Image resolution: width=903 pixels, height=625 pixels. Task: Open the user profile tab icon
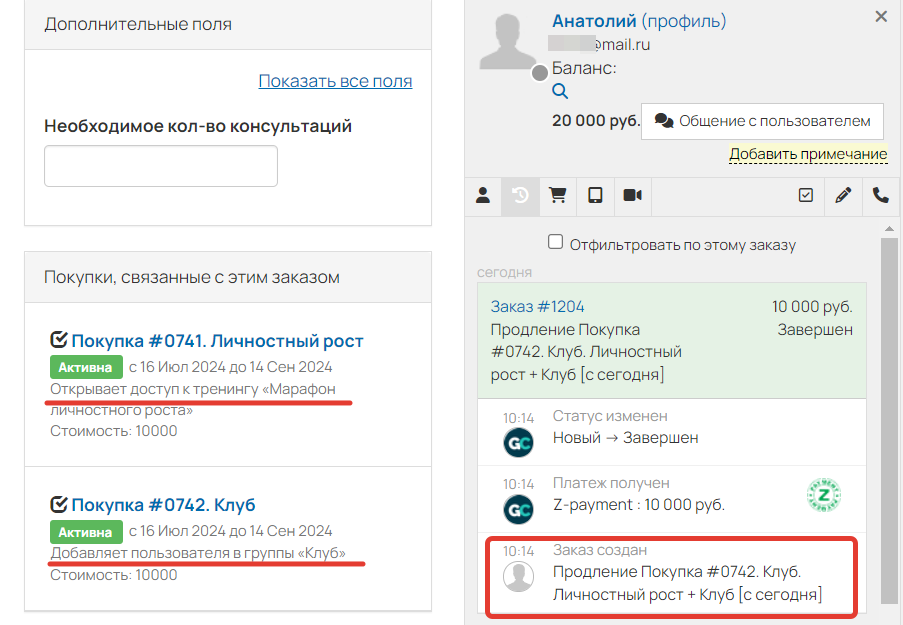(483, 196)
